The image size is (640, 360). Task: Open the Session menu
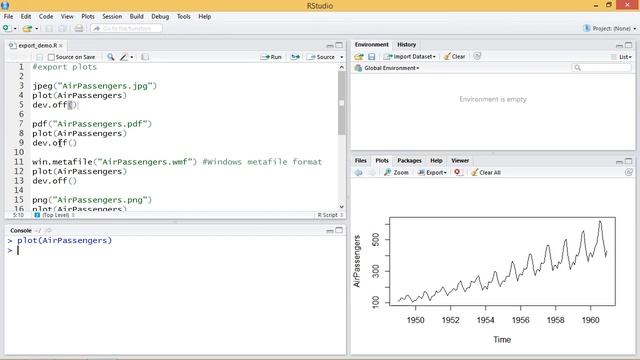tap(112, 16)
